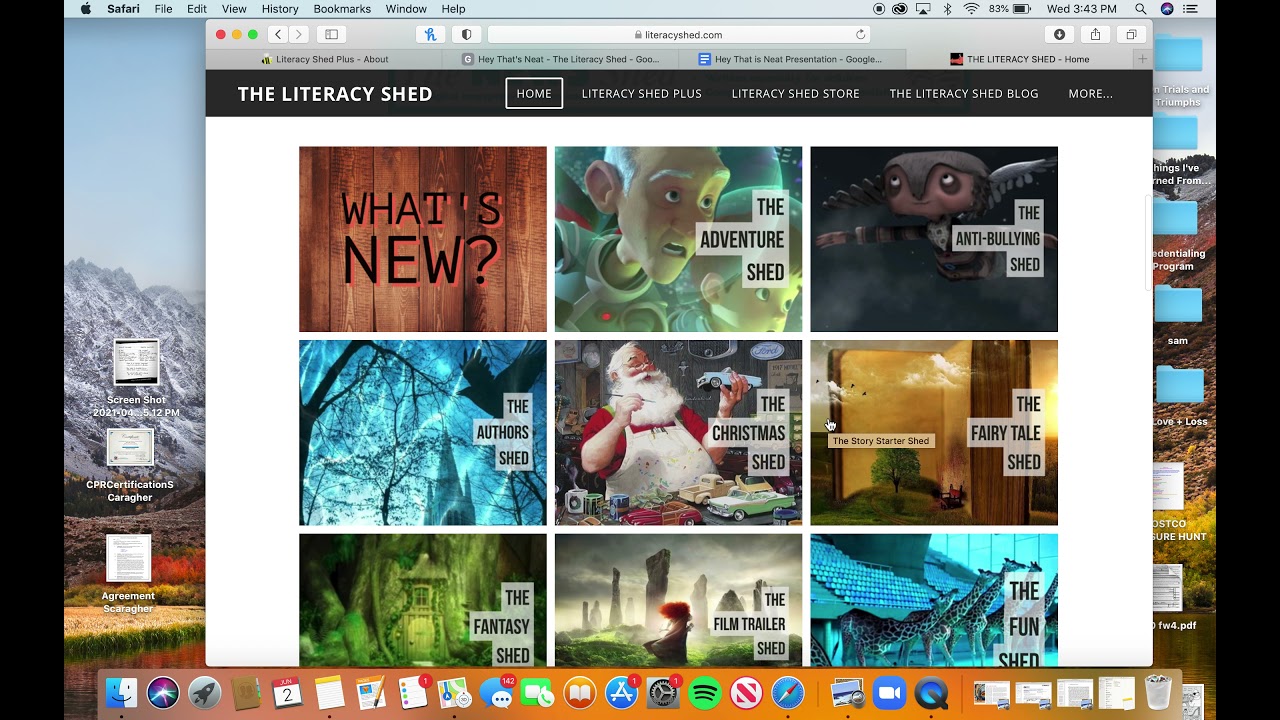Open LITERACY SHED PLUS nav link
Viewport: 1280px width, 720px height.
click(x=642, y=93)
